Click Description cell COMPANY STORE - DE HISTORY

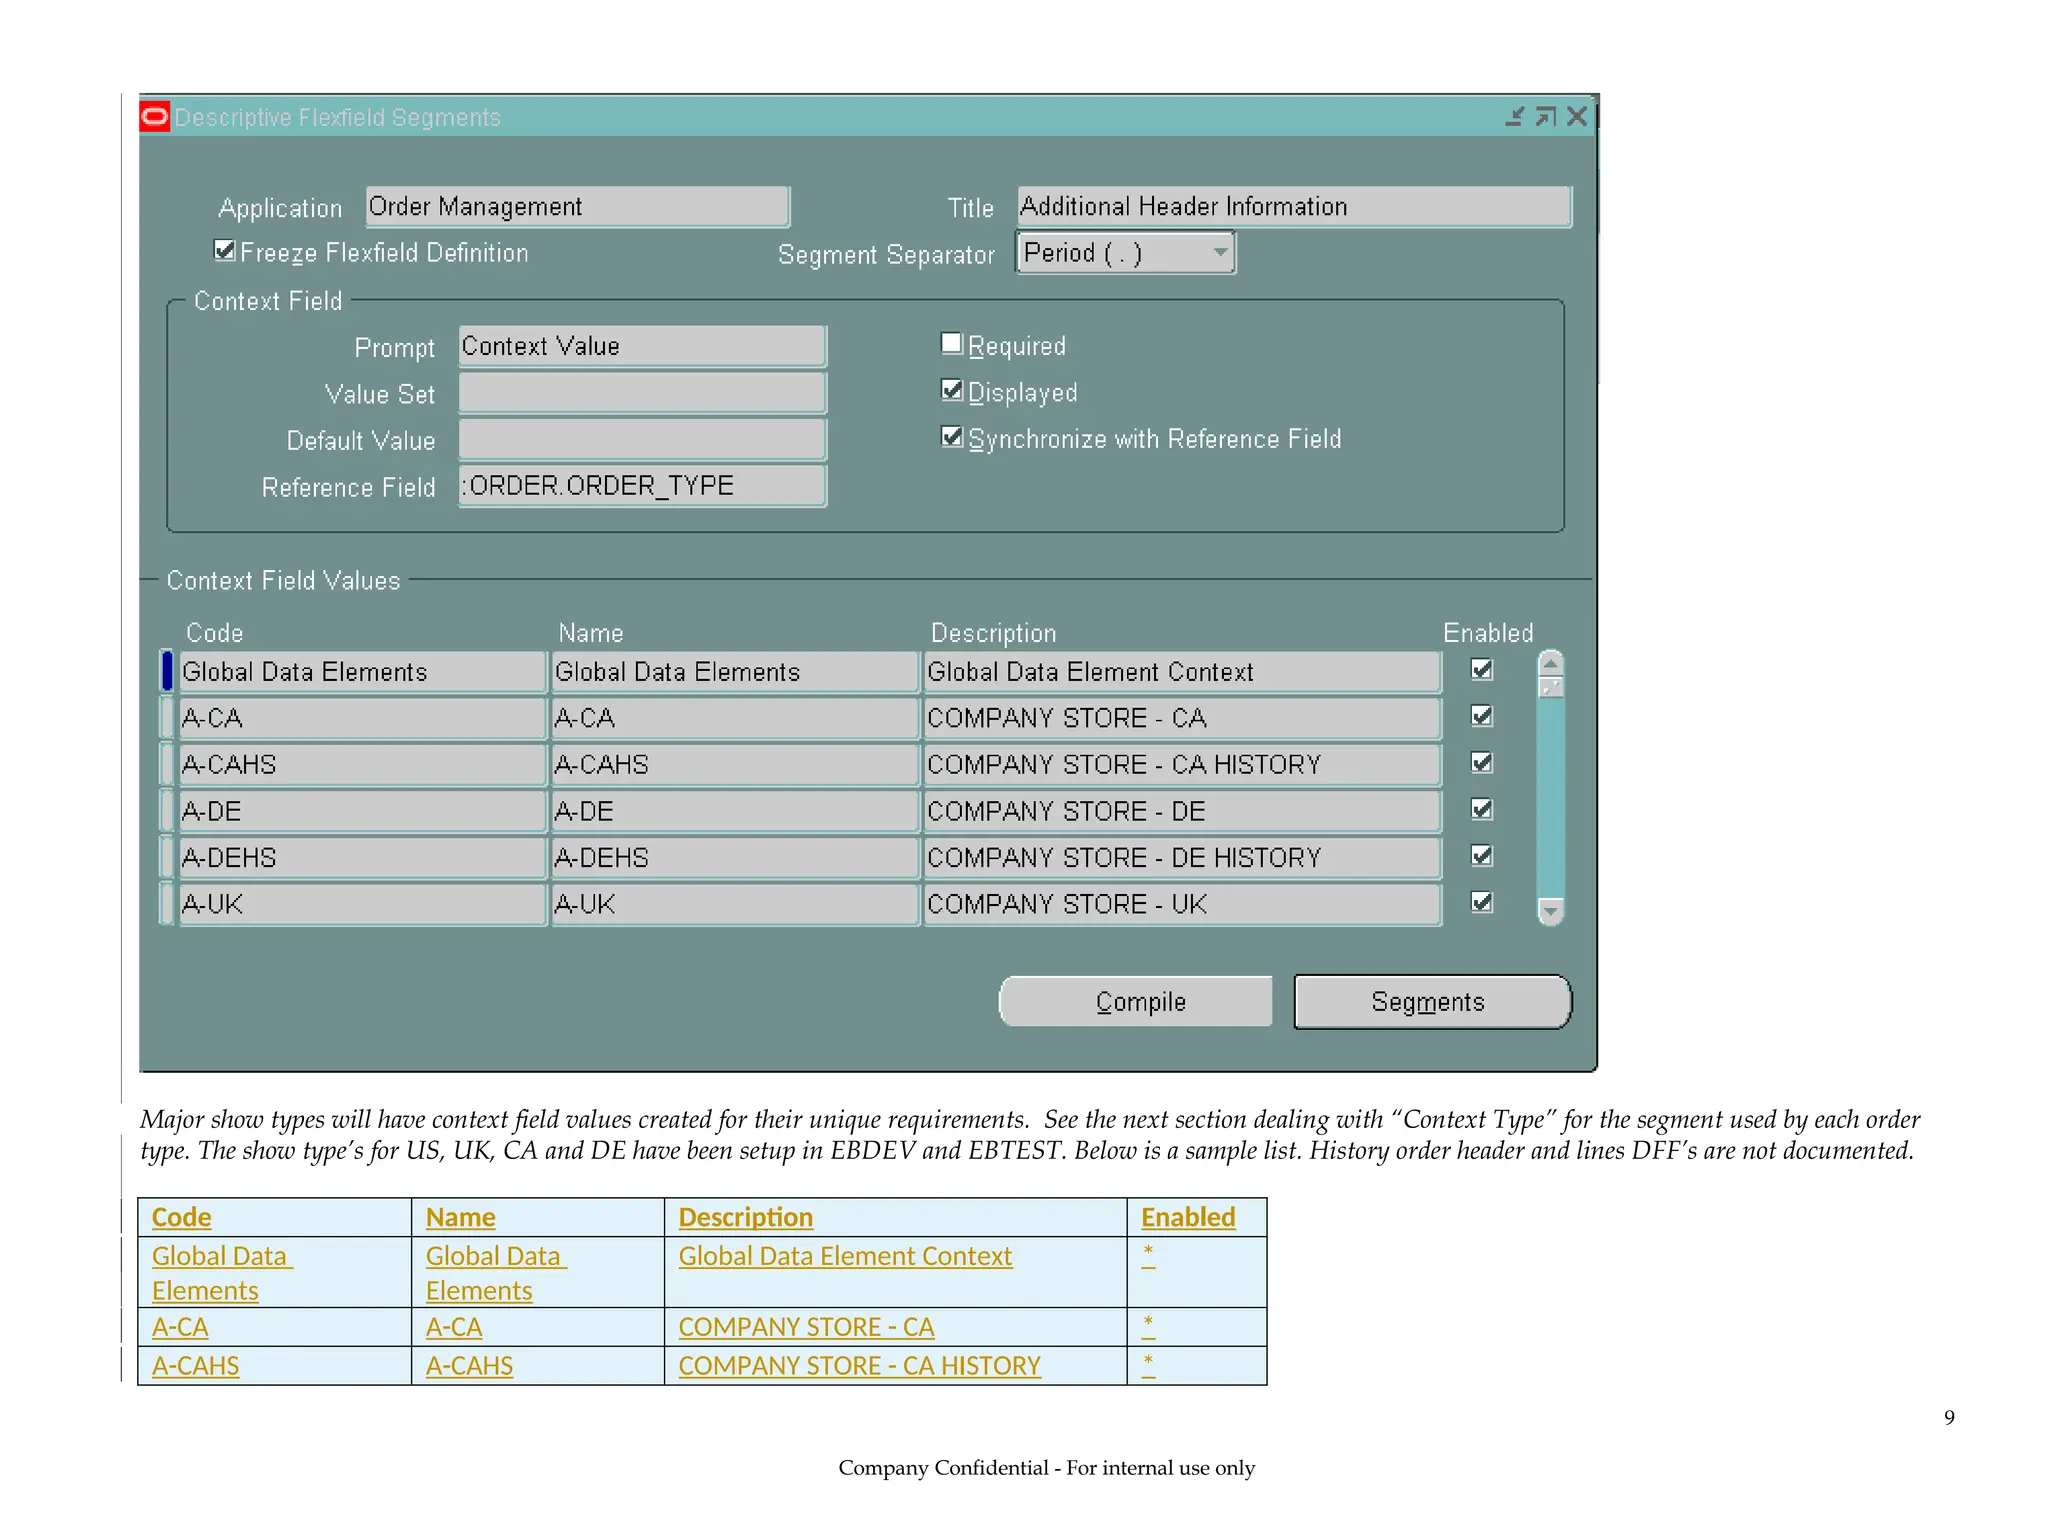click(x=1182, y=857)
